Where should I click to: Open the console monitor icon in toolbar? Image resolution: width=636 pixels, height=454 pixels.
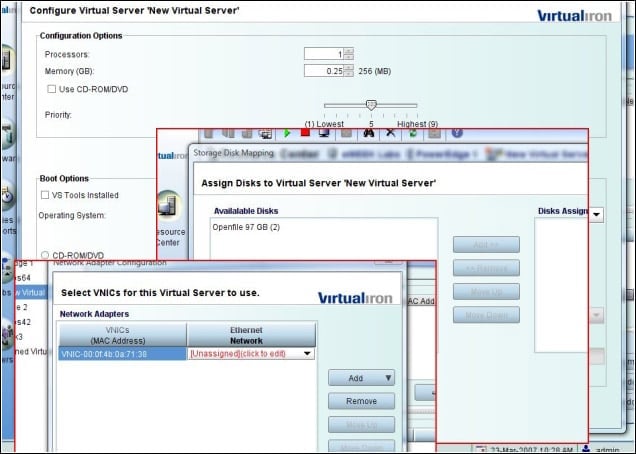click(x=324, y=133)
